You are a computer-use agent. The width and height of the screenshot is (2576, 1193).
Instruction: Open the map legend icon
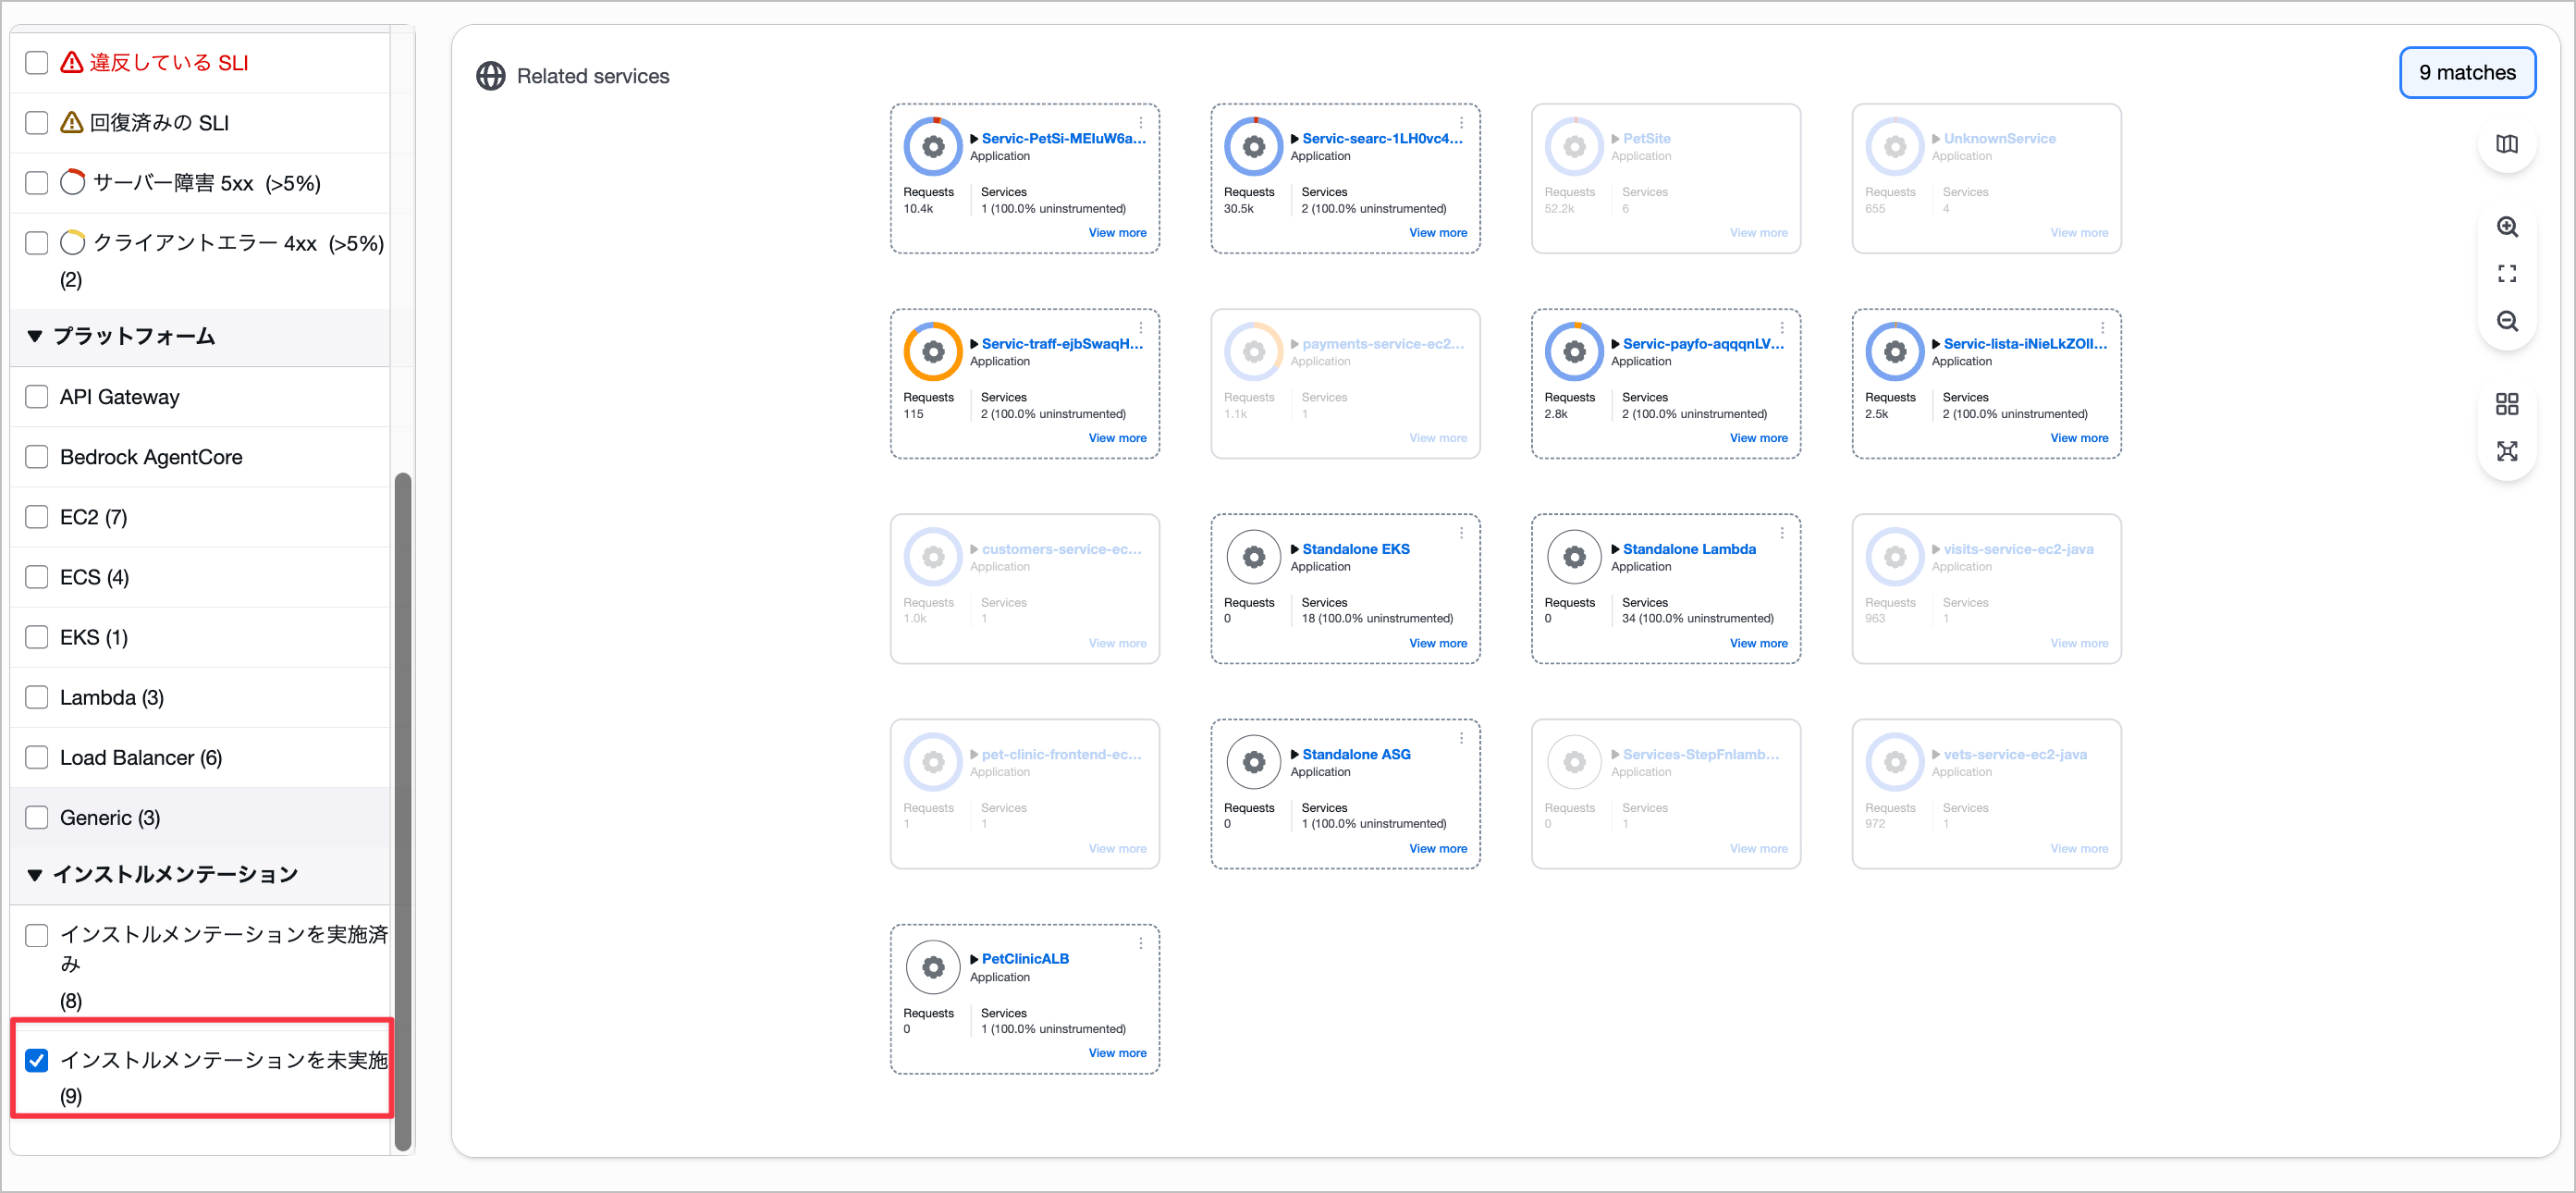2506,144
